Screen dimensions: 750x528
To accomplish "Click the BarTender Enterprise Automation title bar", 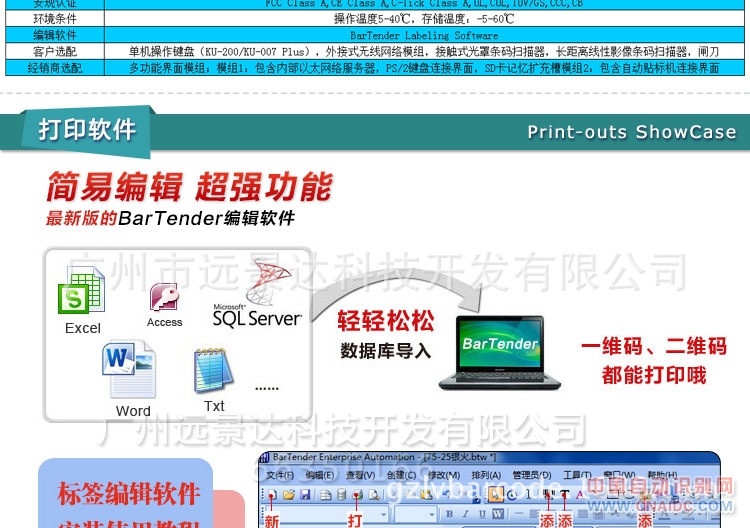I will (488, 457).
